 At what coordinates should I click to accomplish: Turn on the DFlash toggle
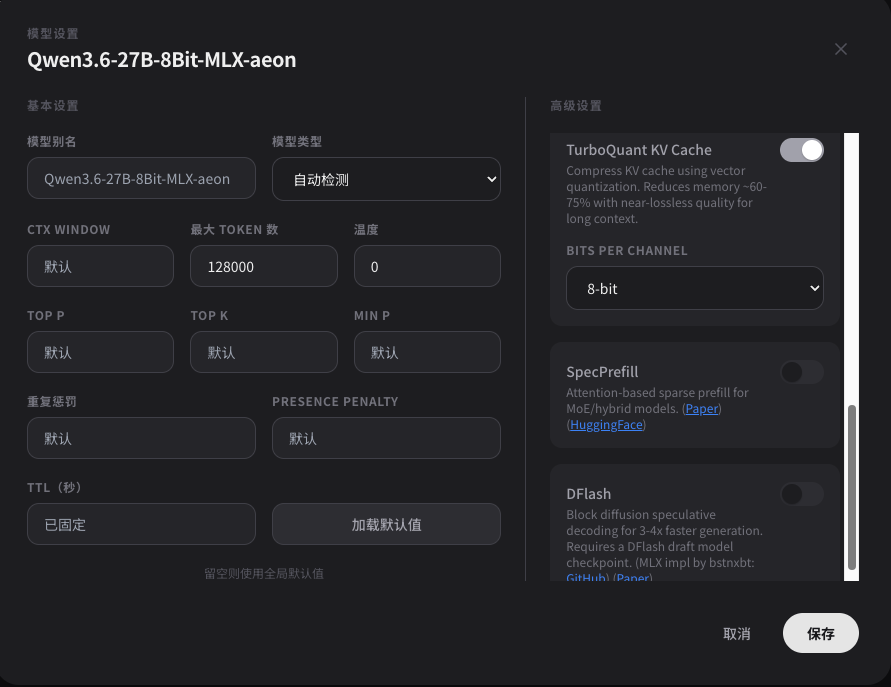(x=801, y=494)
